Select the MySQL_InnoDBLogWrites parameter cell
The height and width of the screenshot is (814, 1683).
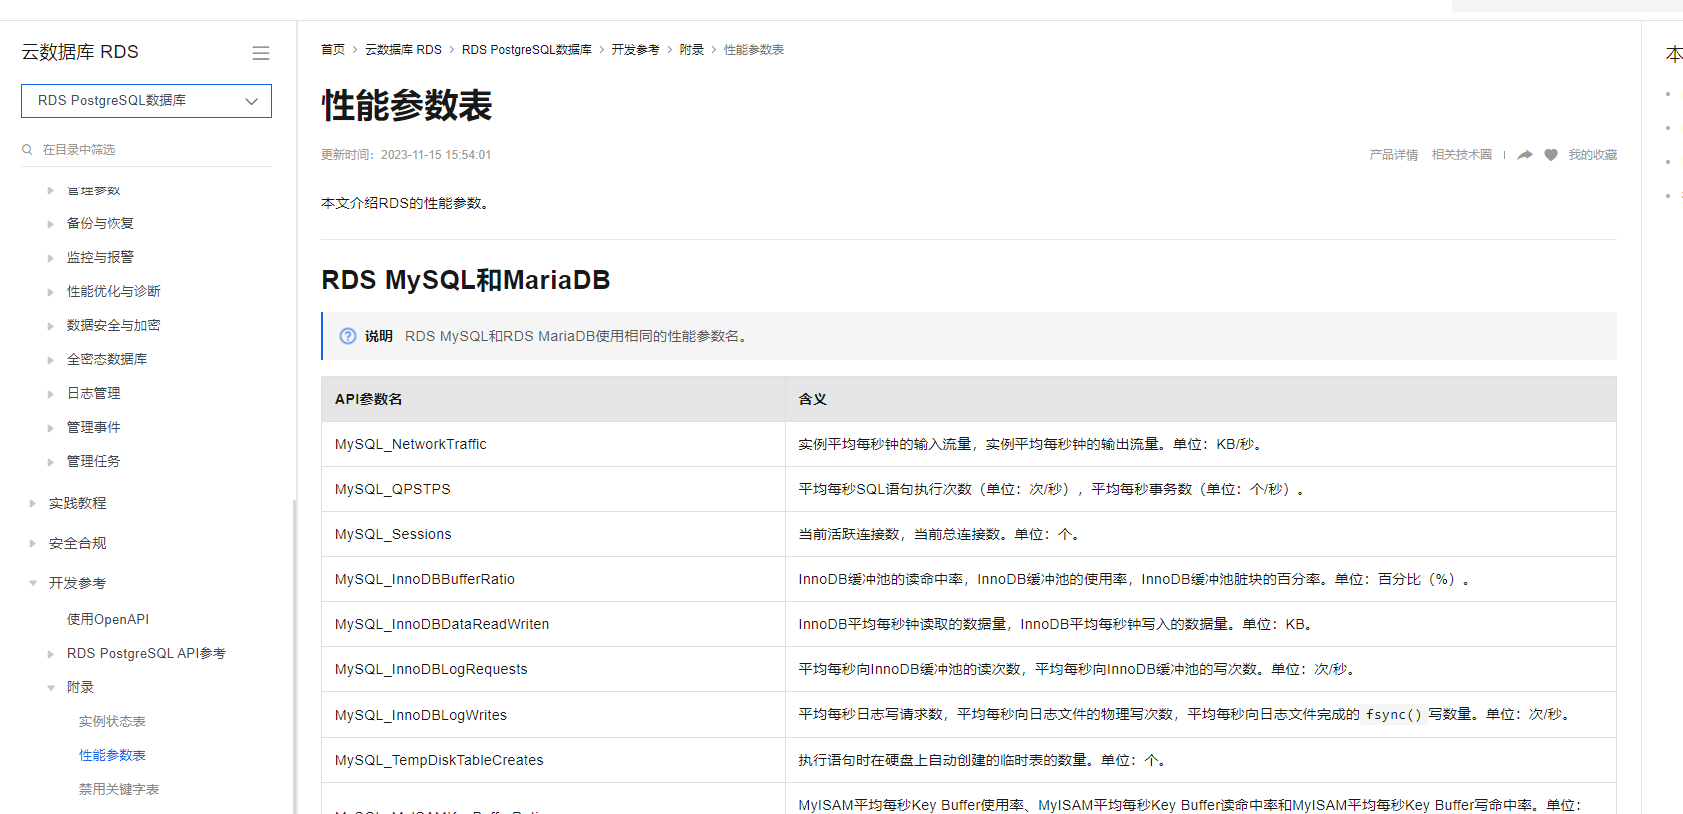[x=553, y=716]
